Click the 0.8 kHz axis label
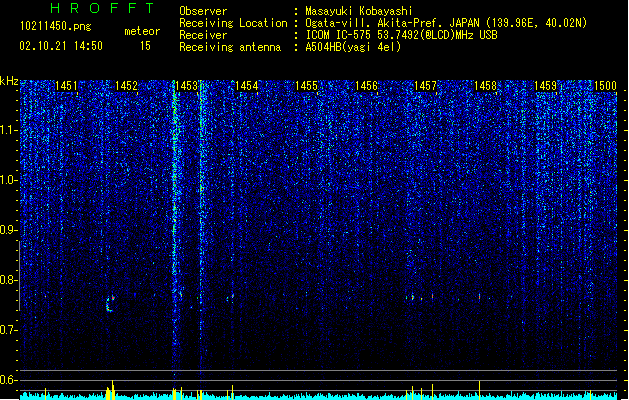This screenshot has height=400, width=629. tap(8, 280)
